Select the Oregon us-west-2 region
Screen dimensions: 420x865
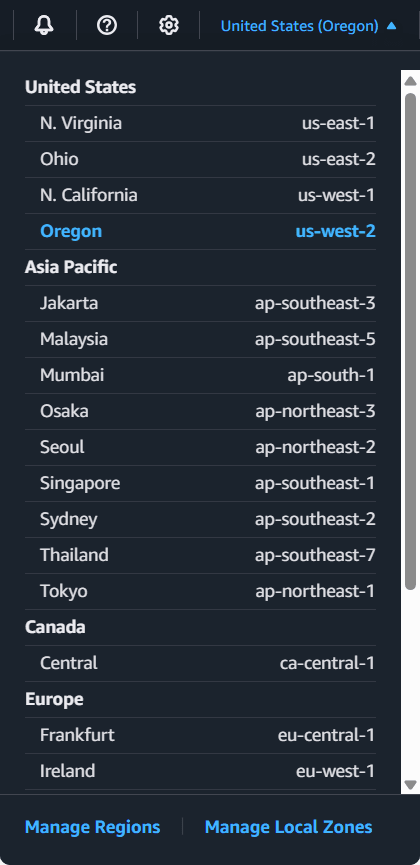200,231
